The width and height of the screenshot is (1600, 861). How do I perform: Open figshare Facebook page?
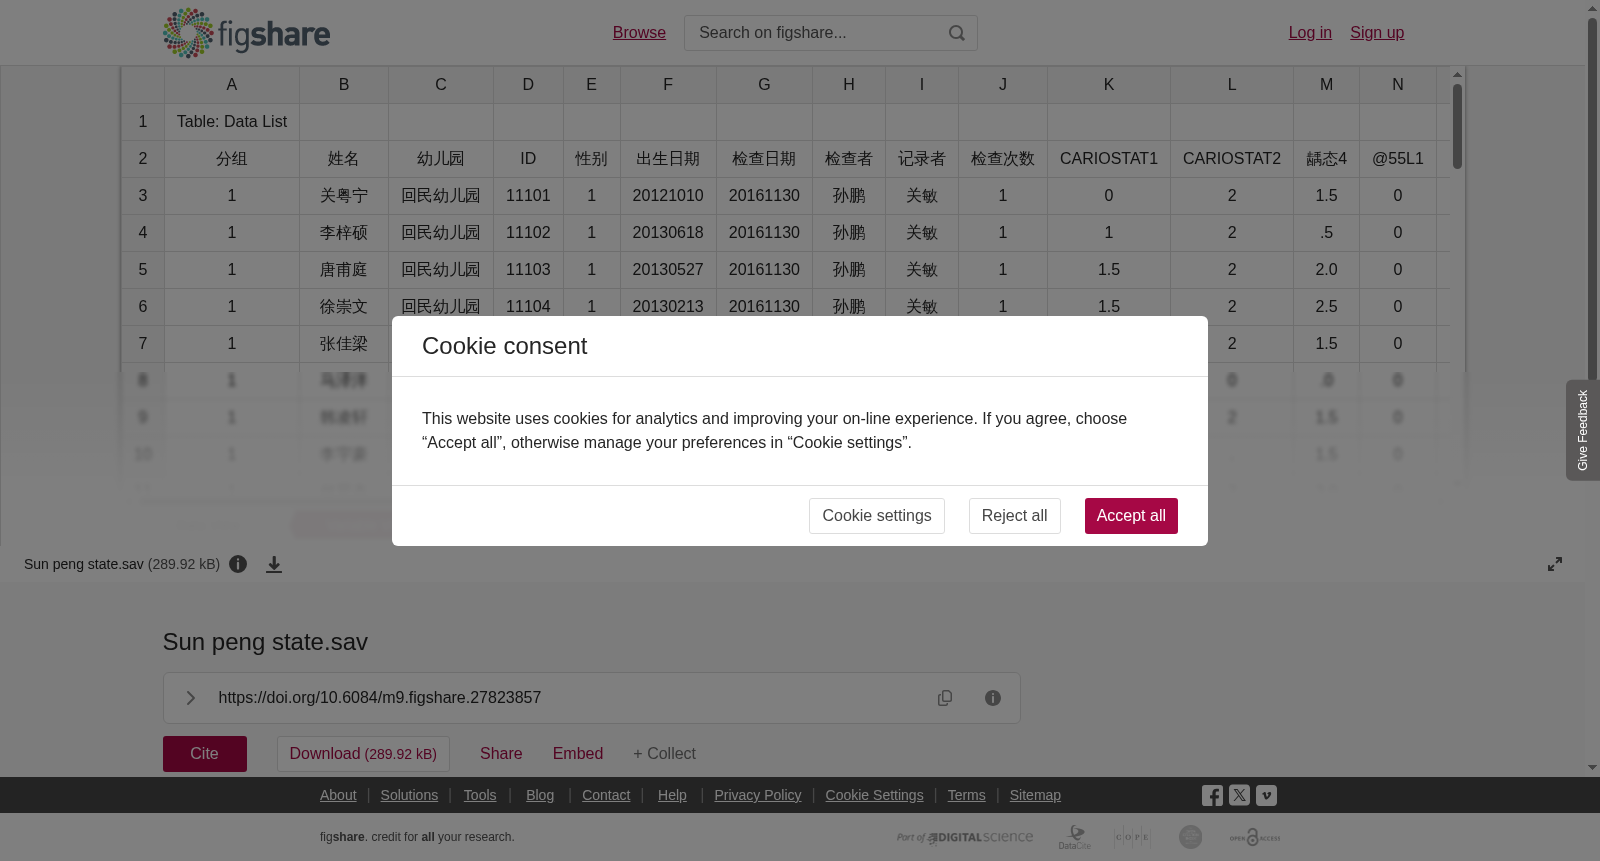tap(1212, 795)
